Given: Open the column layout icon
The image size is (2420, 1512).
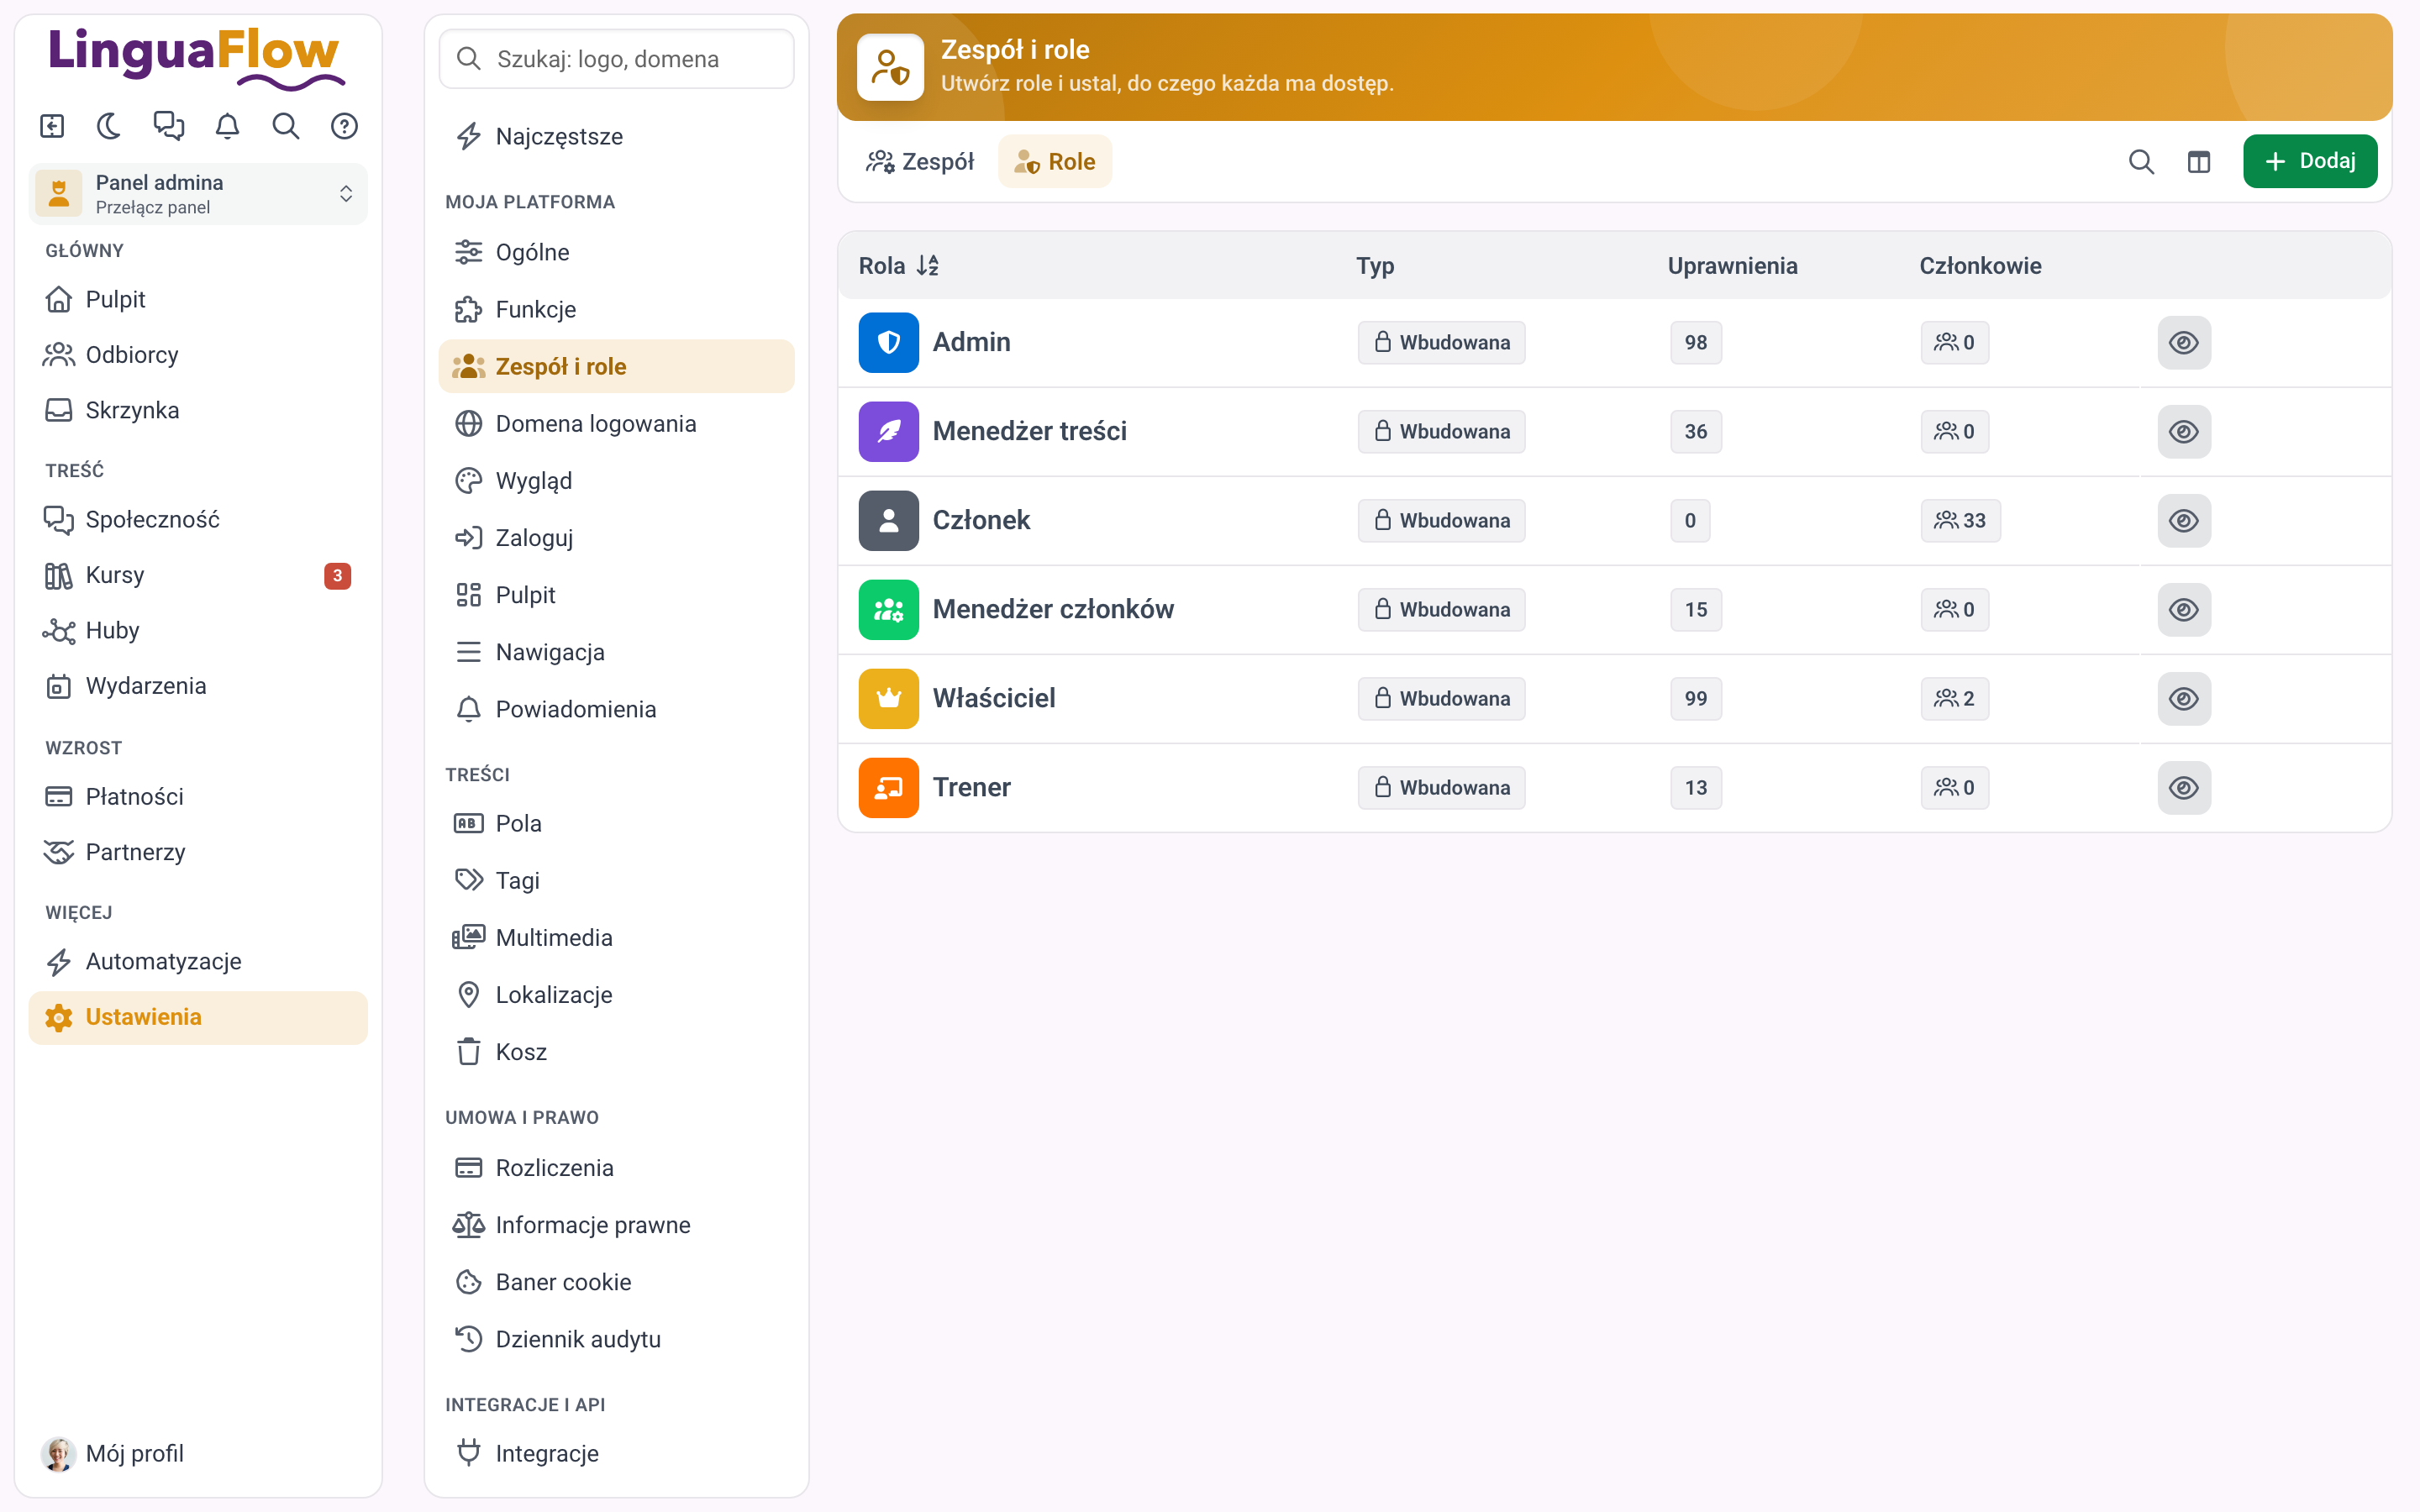Looking at the screenshot, I should click(x=2198, y=161).
